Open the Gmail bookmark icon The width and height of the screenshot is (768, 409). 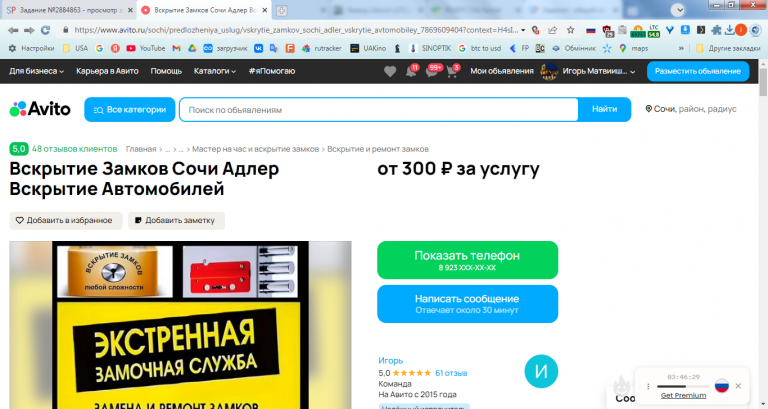click(176, 48)
